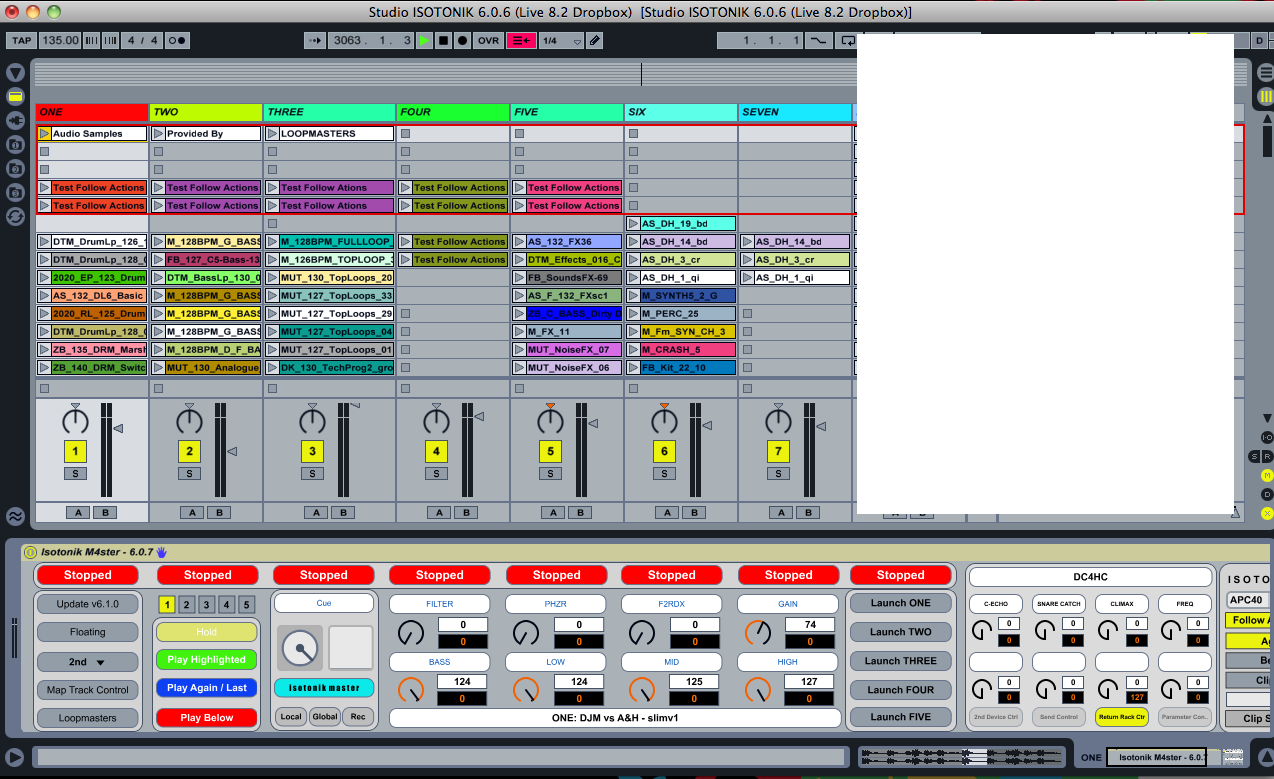The image size is (1274, 779).
Task: Click the Launch FIVE button
Action: 900,717
